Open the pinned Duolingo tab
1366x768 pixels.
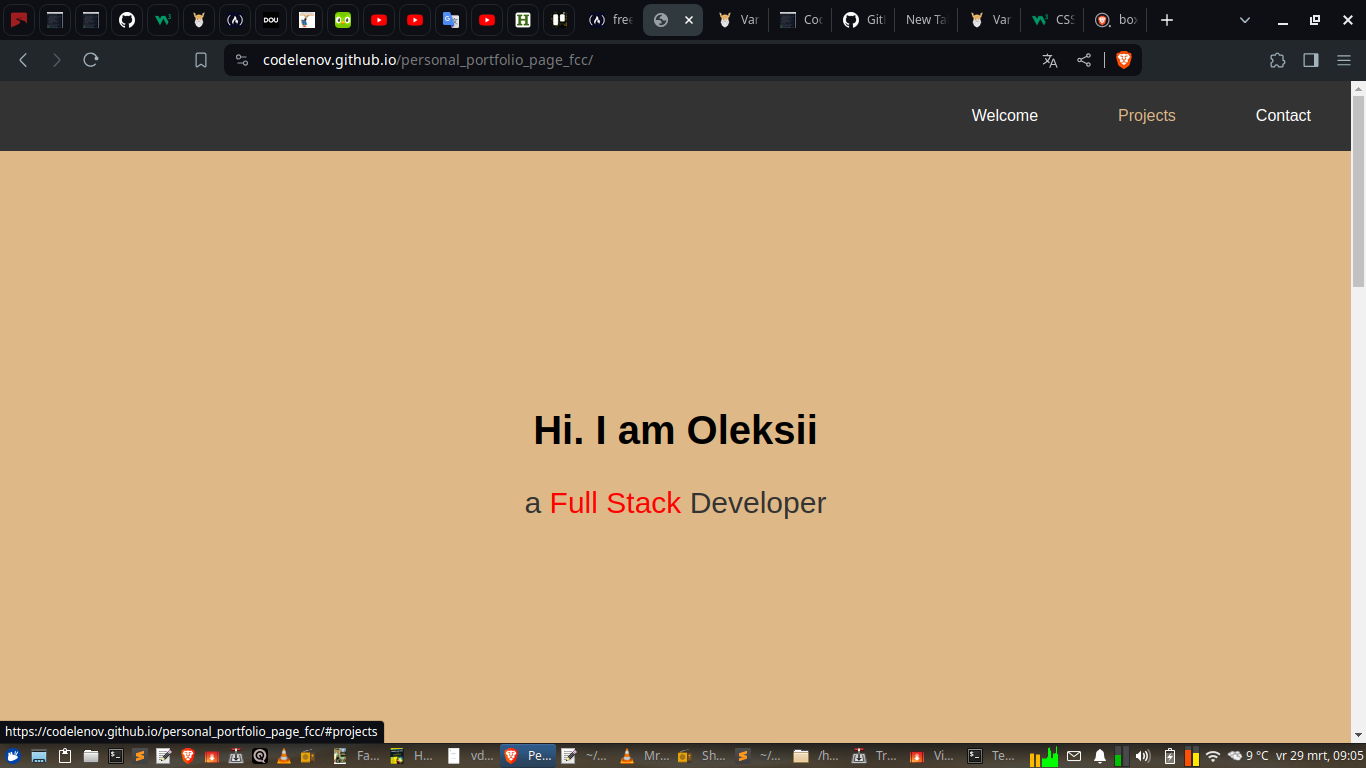343,20
